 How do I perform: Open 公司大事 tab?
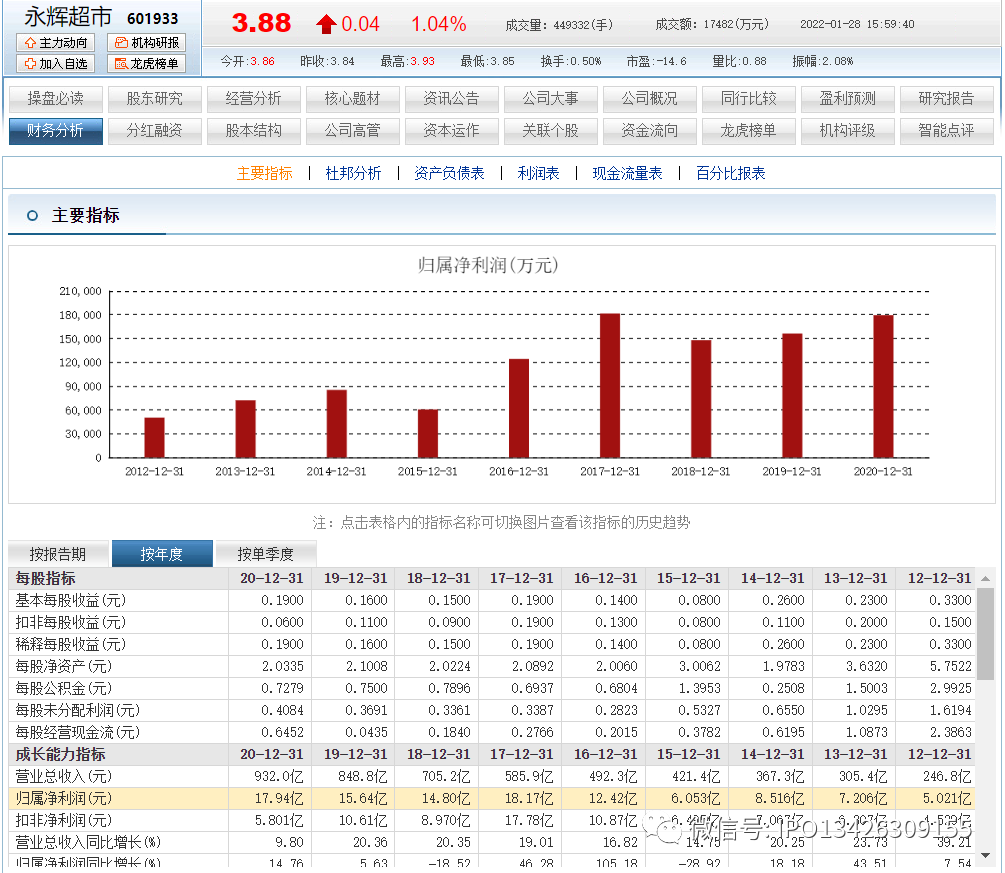[x=551, y=99]
